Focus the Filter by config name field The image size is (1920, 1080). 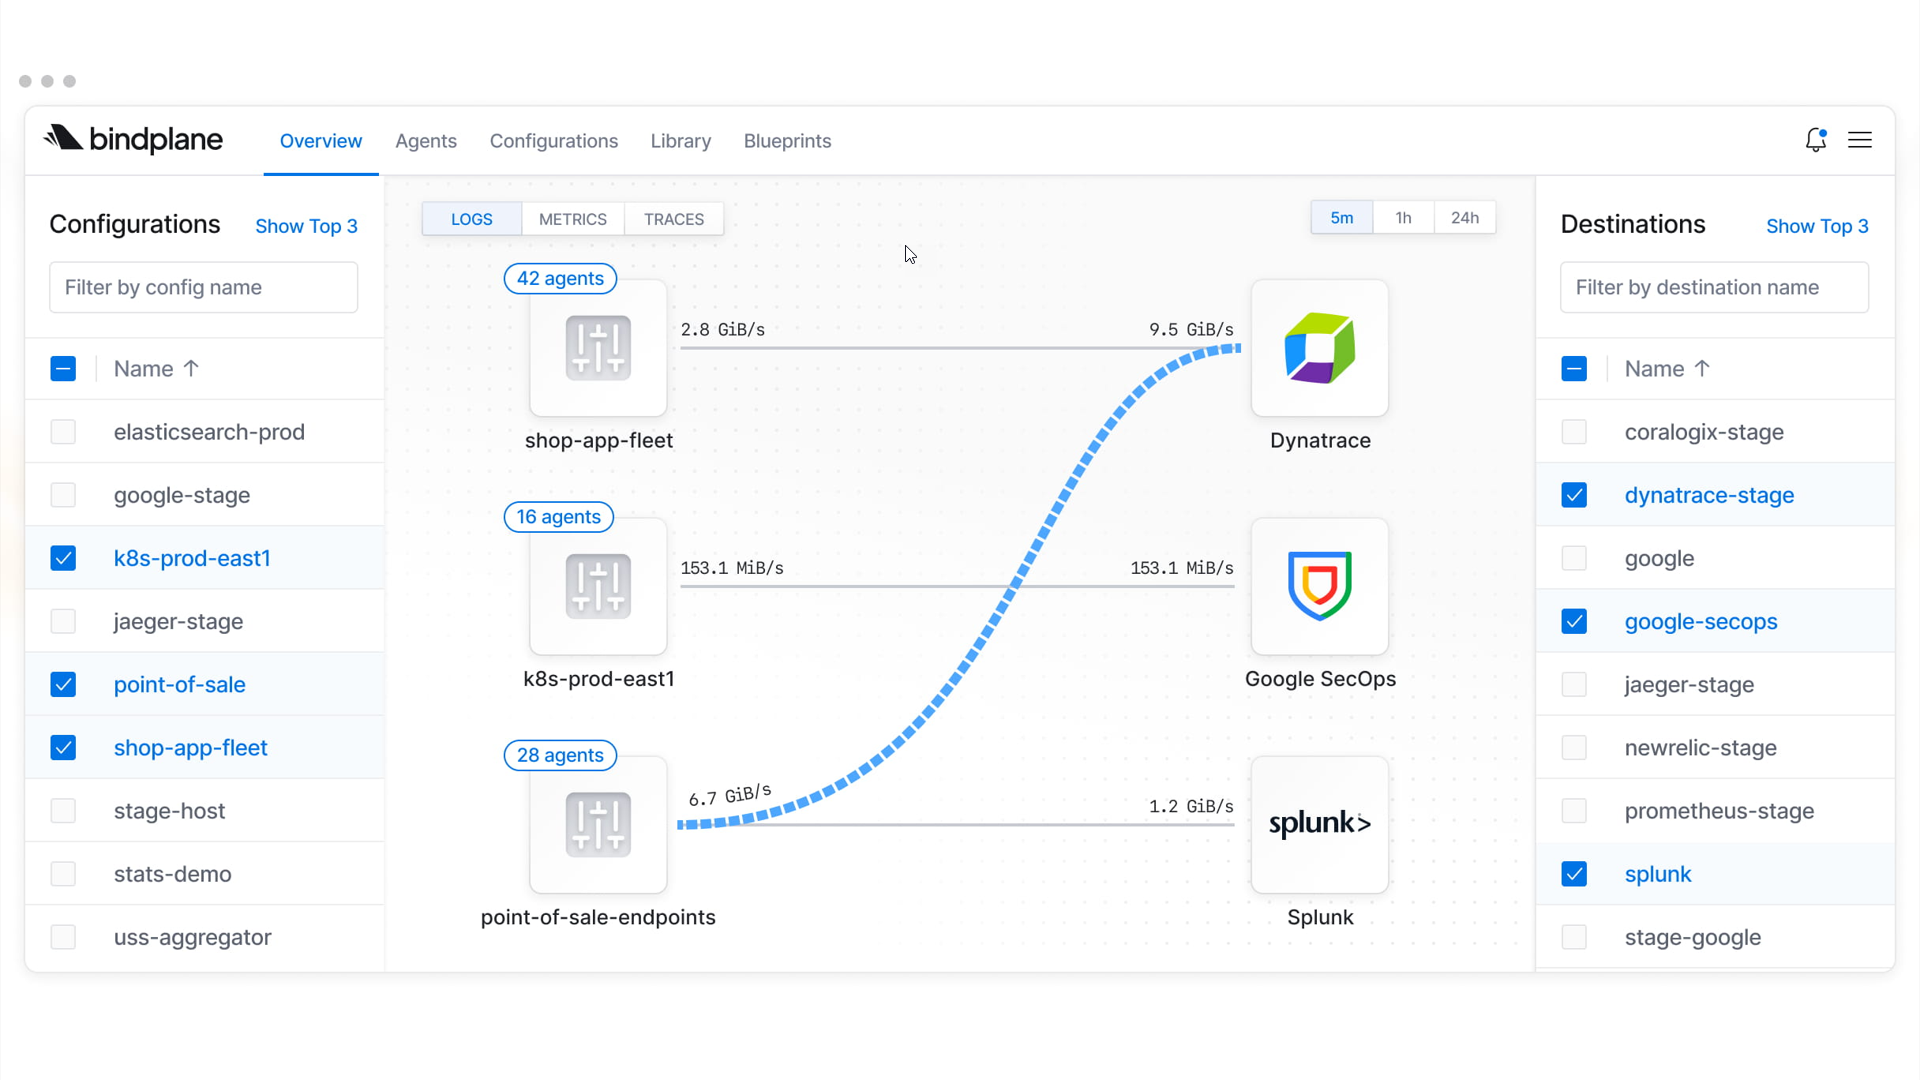[204, 287]
